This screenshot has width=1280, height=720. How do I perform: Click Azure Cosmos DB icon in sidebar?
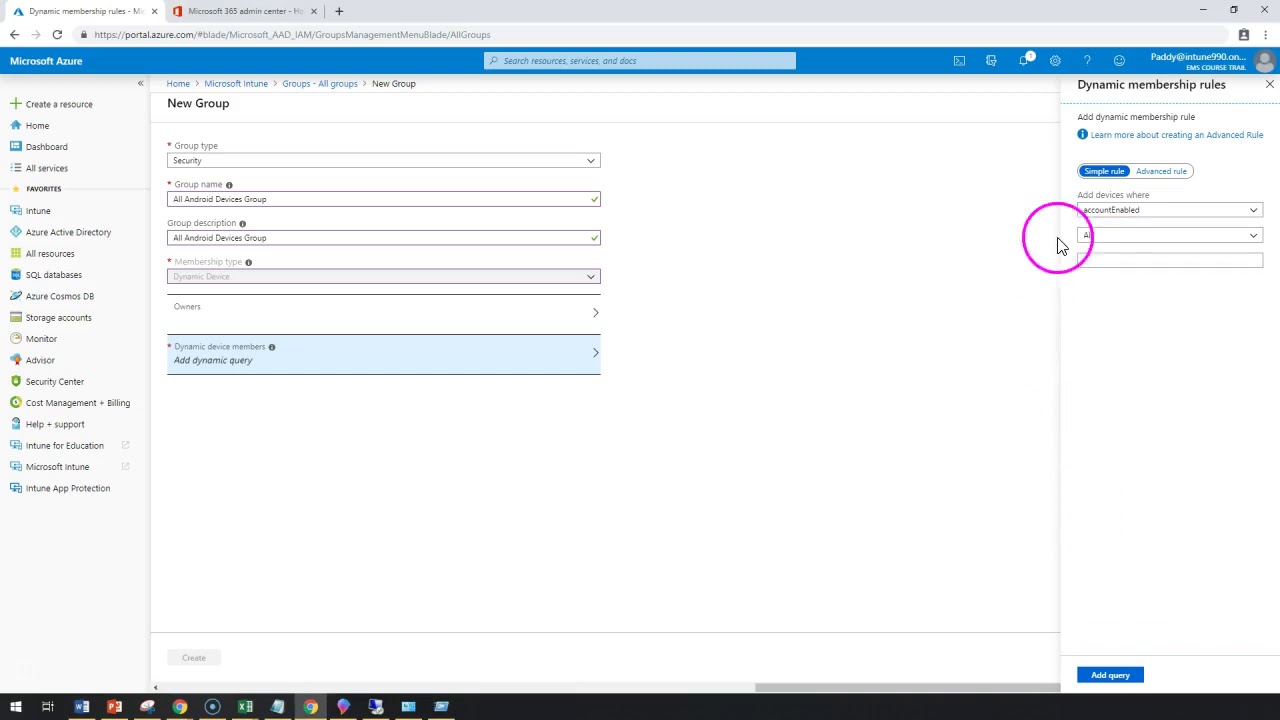tap(15, 296)
